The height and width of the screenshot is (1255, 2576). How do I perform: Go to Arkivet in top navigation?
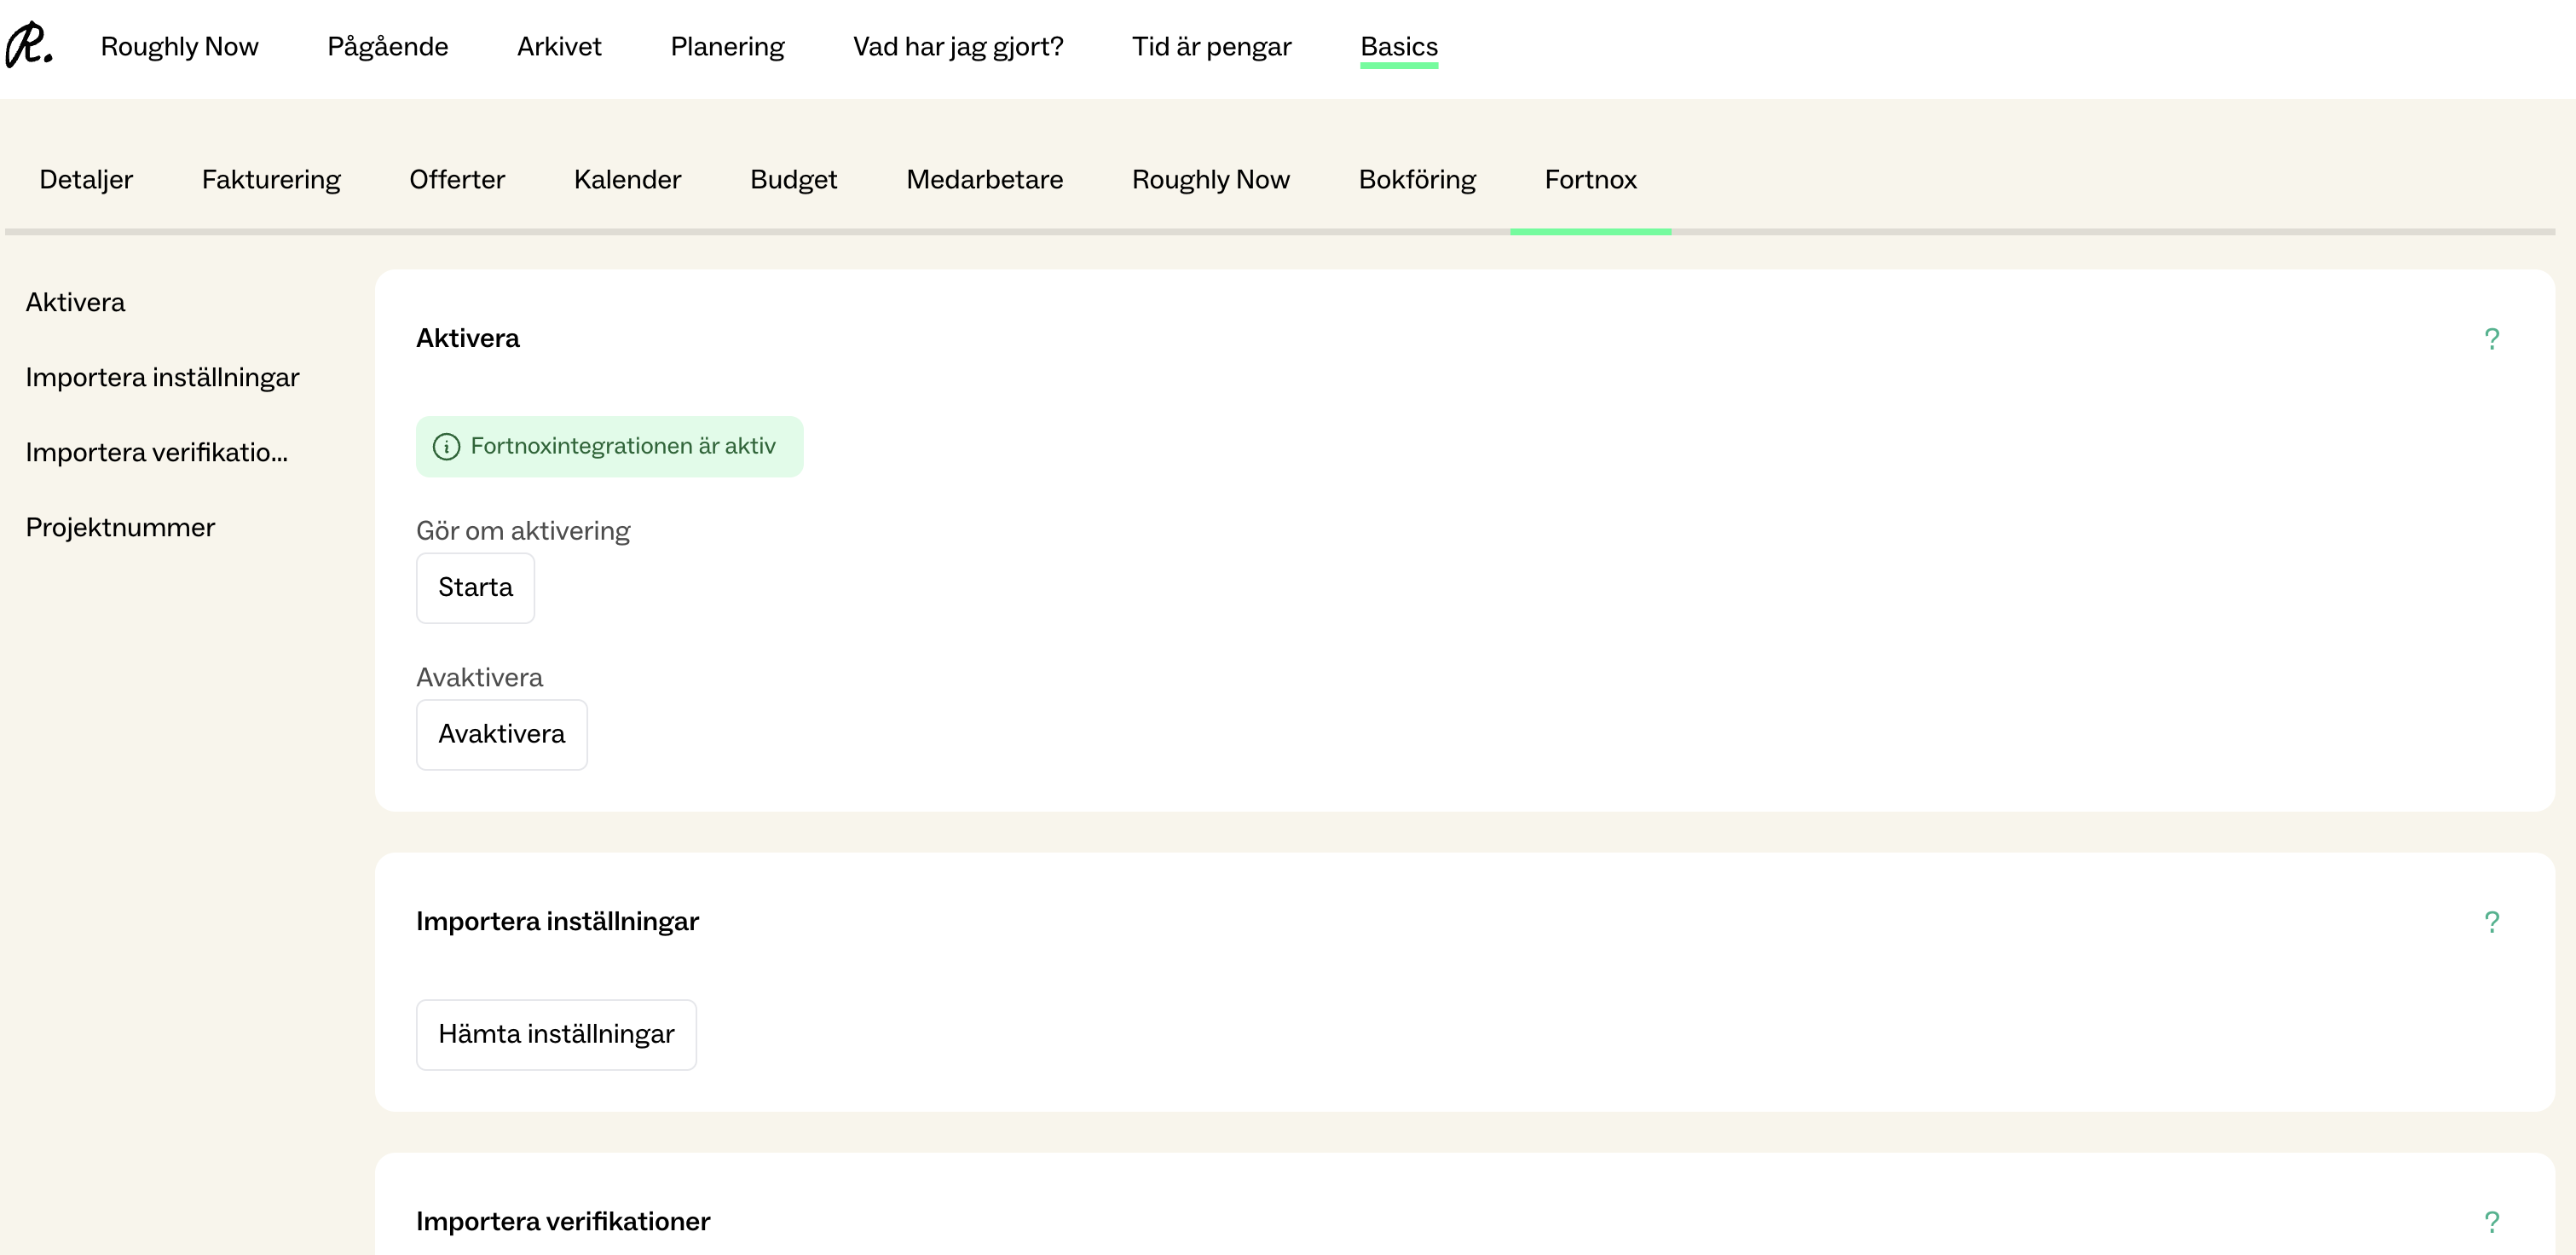559,47
